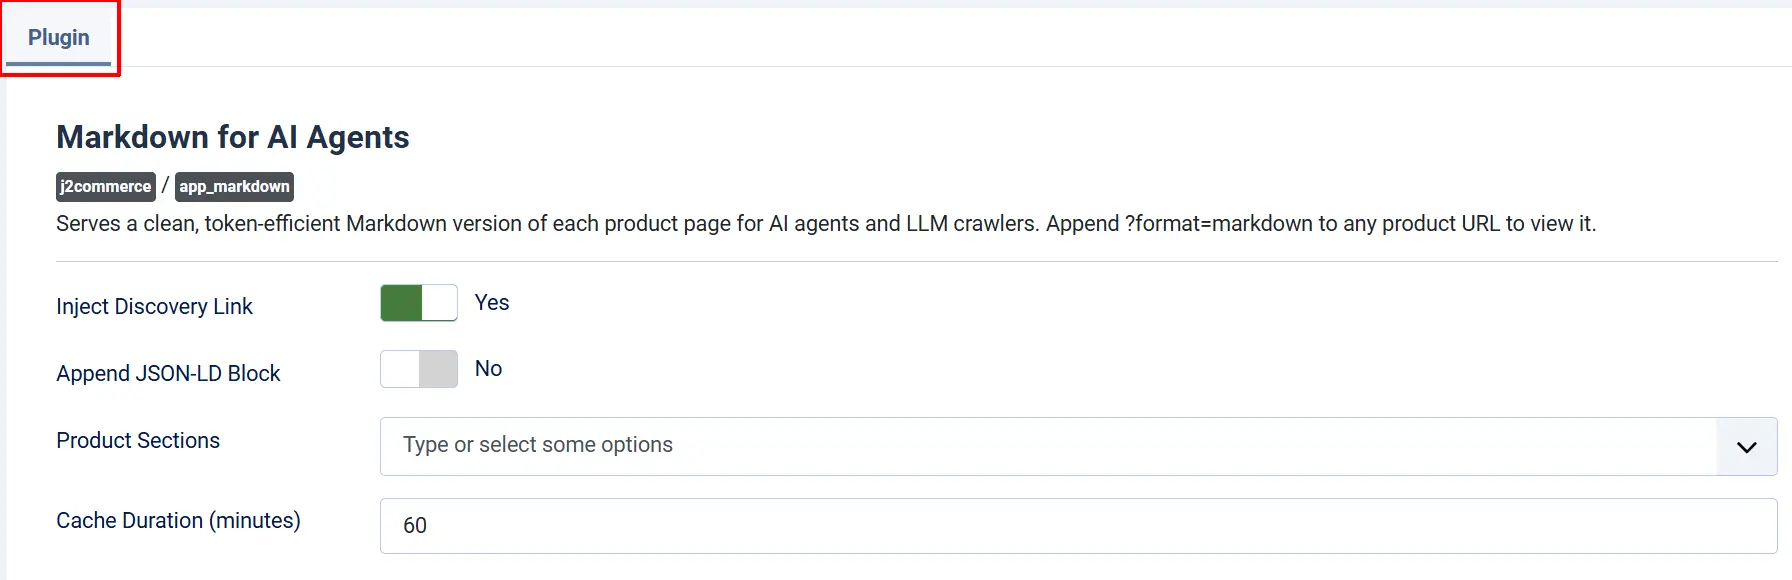
Task: Select the green half of the Inject Discovery switch
Action: [401, 303]
